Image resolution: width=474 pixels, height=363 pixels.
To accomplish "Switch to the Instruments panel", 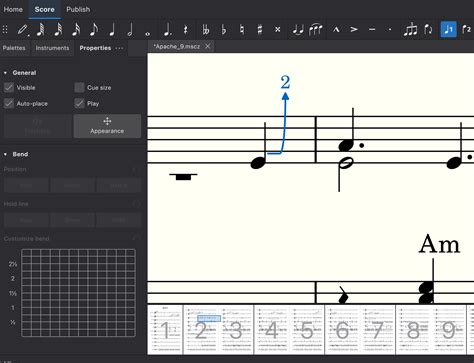I will tap(52, 48).
